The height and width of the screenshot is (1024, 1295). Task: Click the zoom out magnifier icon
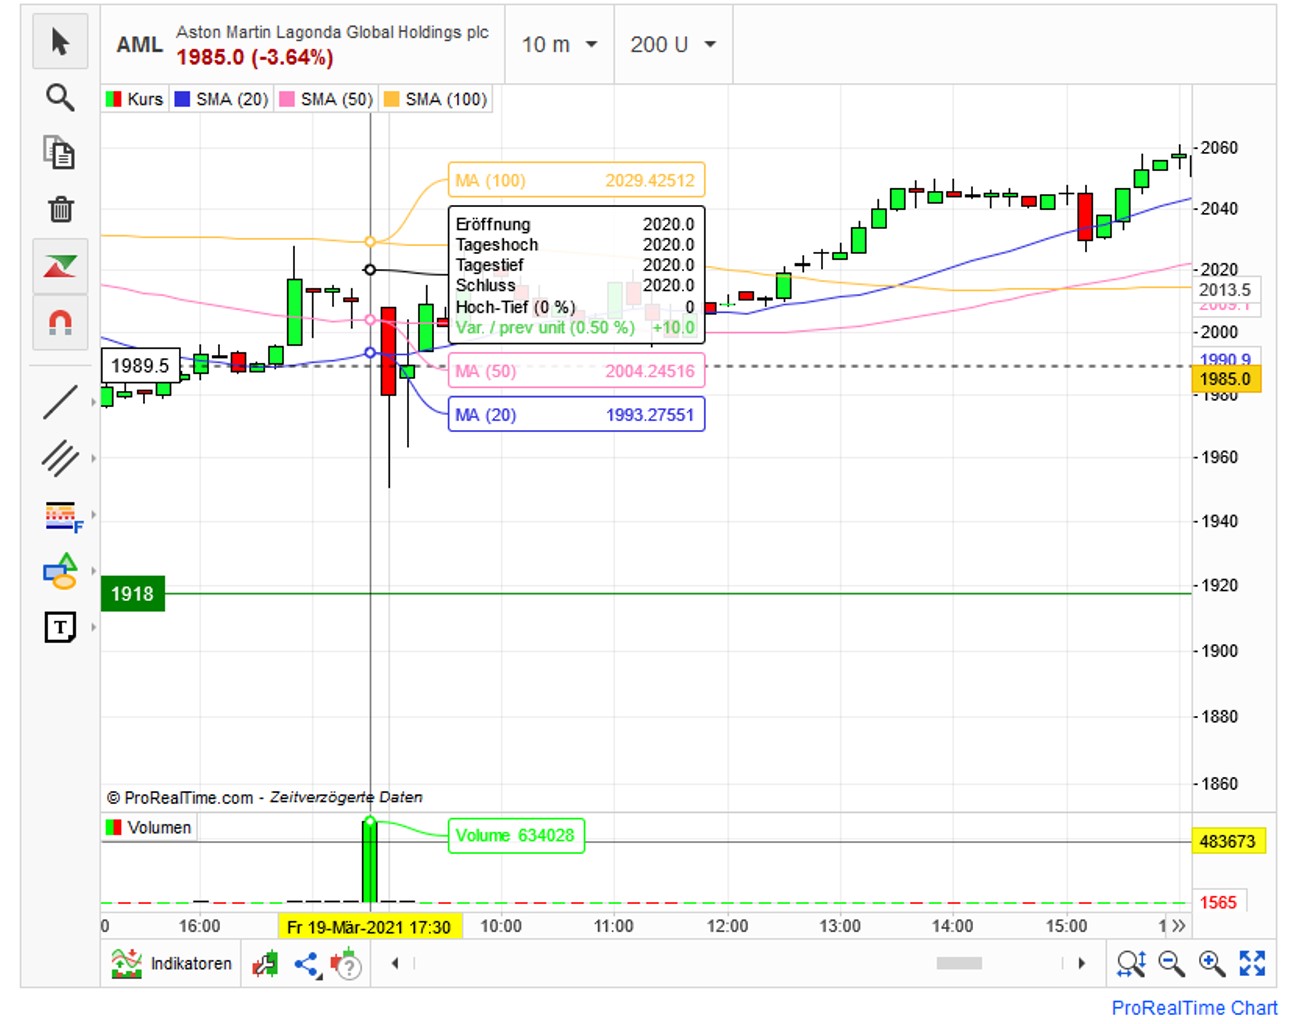click(x=1171, y=964)
